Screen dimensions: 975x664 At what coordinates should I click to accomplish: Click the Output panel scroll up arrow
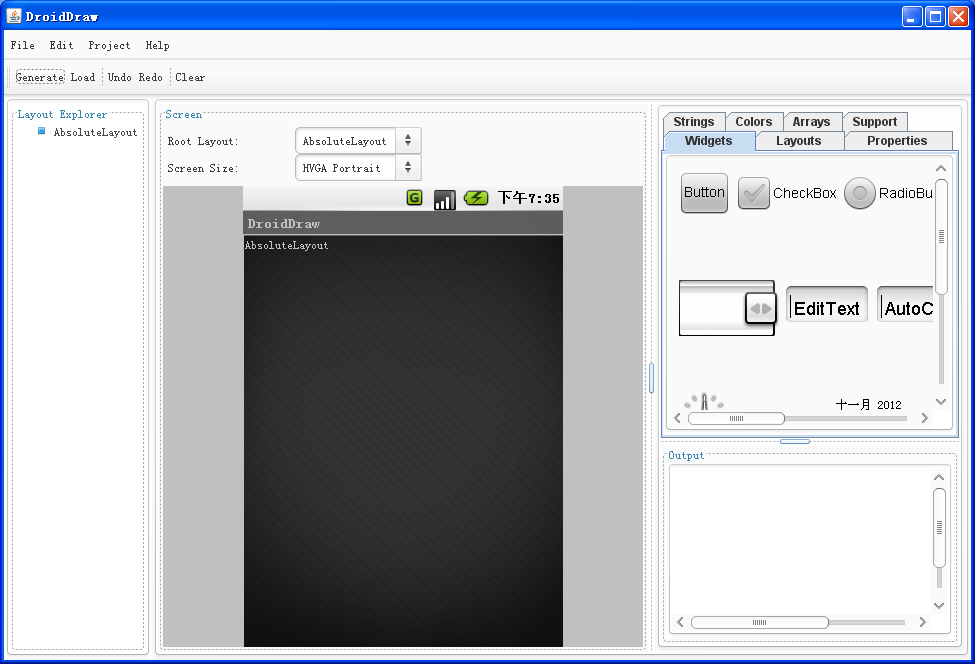[x=939, y=477]
